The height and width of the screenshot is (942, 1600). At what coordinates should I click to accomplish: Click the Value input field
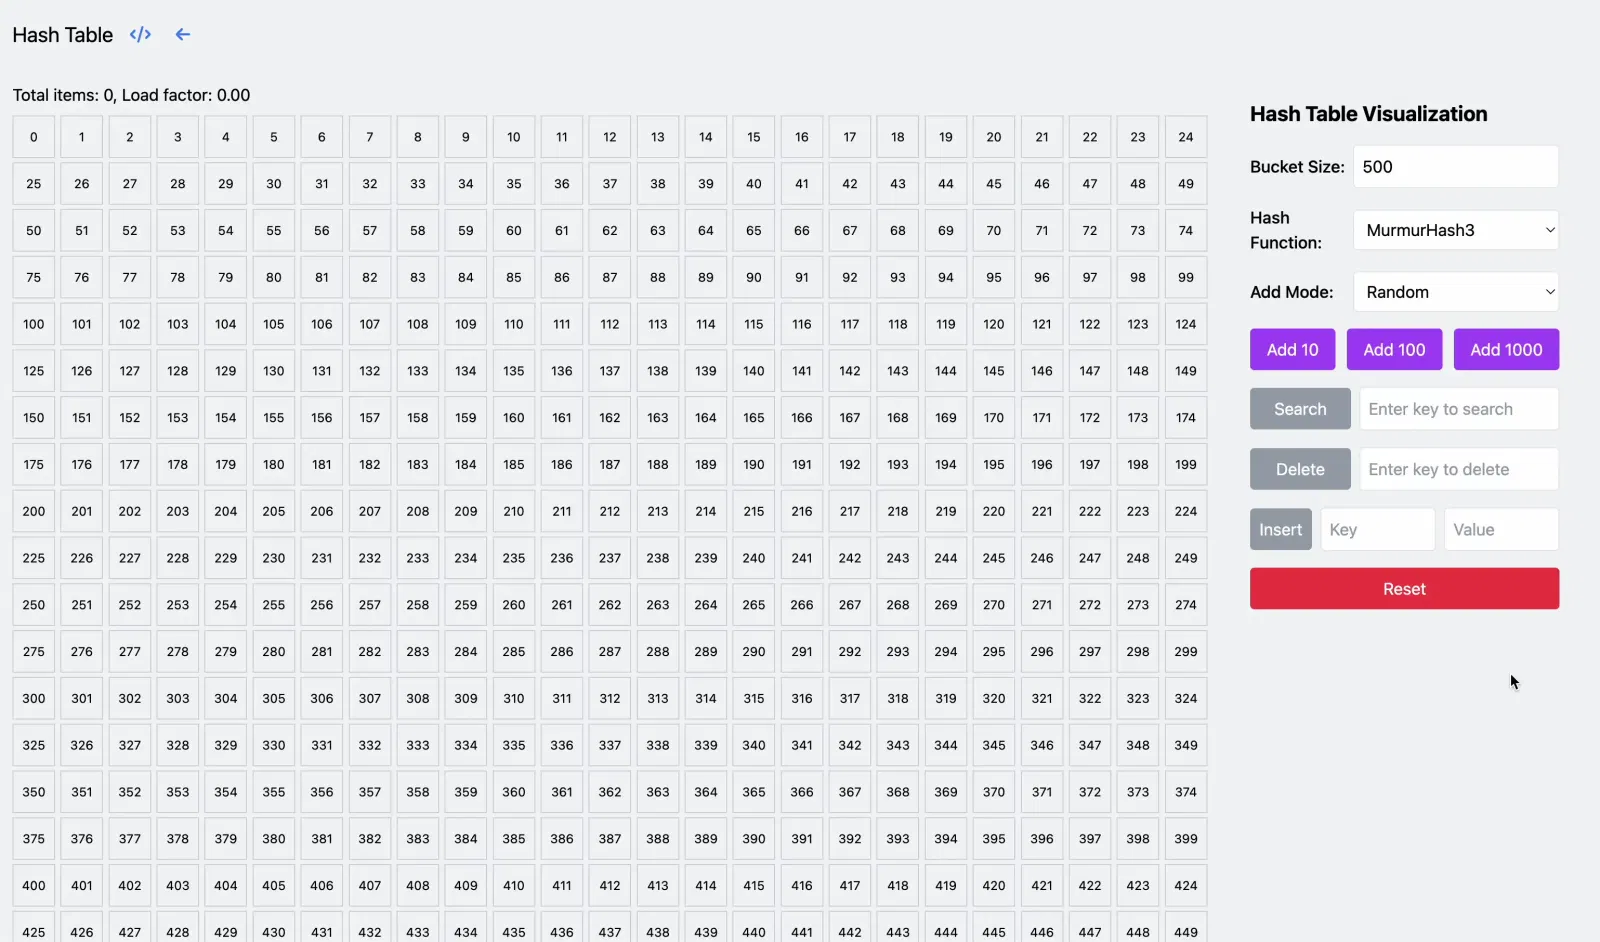1500,530
